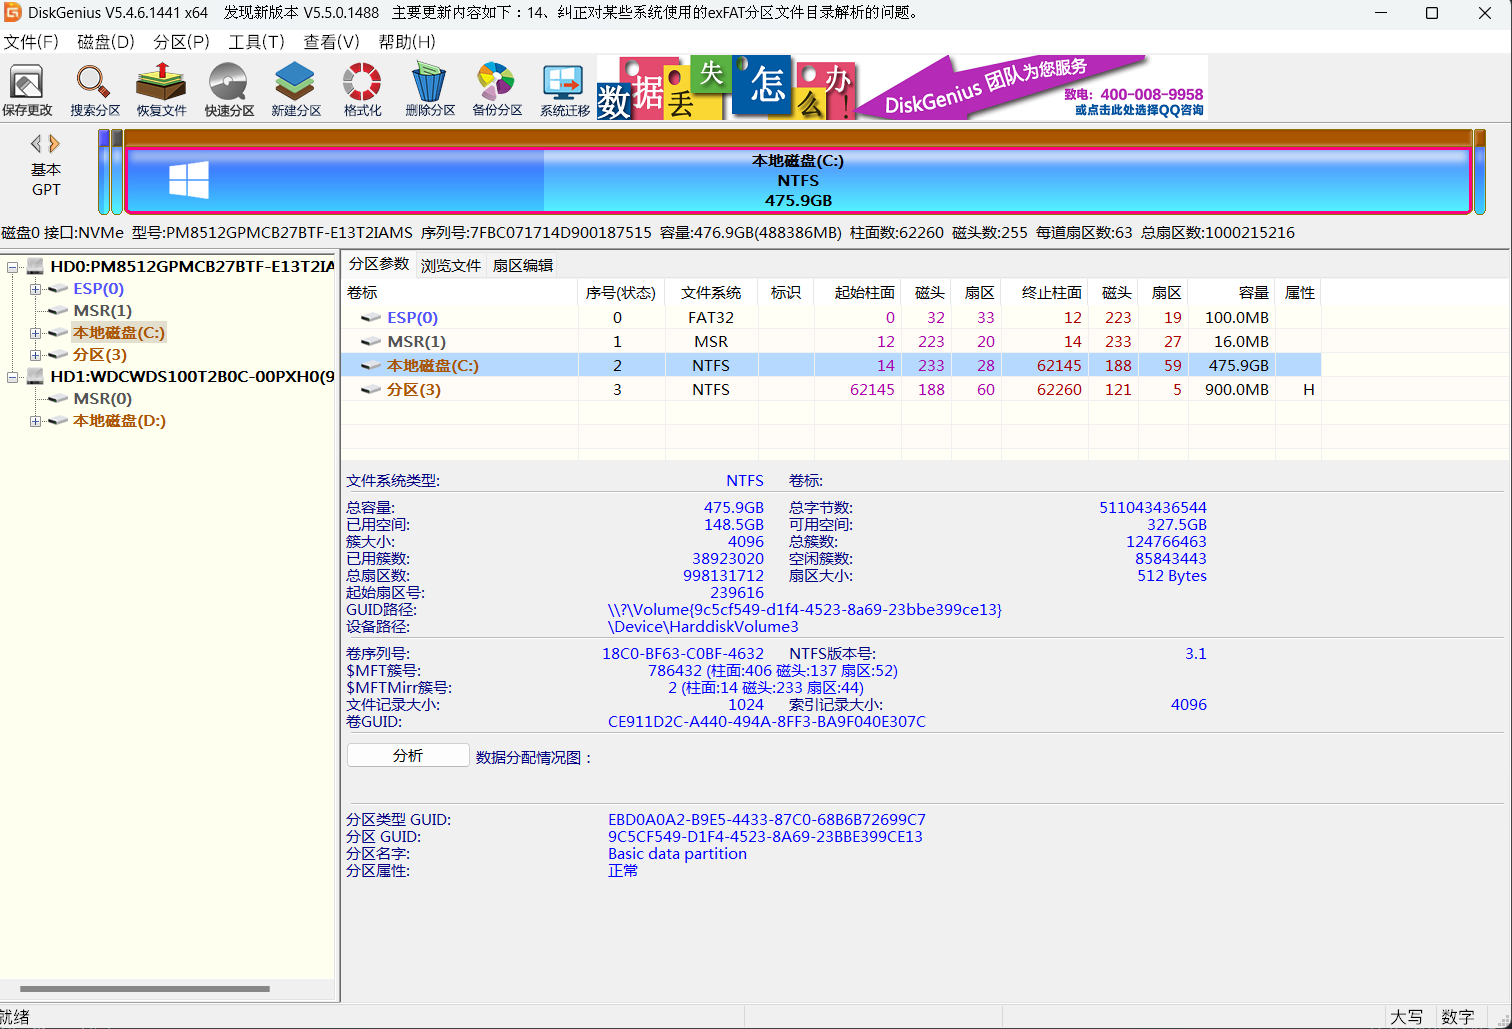1512x1029 pixels.
Task: Go to next disk with right arrow
Action: tap(54, 144)
